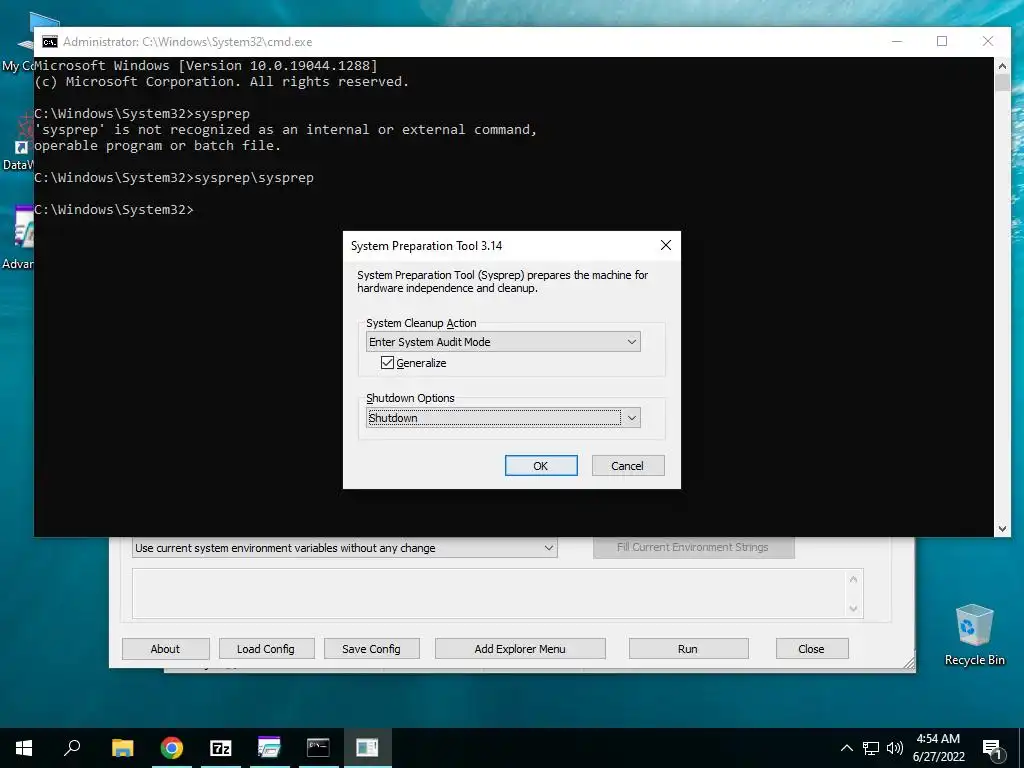Image resolution: width=1024 pixels, height=768 pixels.
Task: Open the environment variables option dropdown
Action: click(x=345, y=548)
